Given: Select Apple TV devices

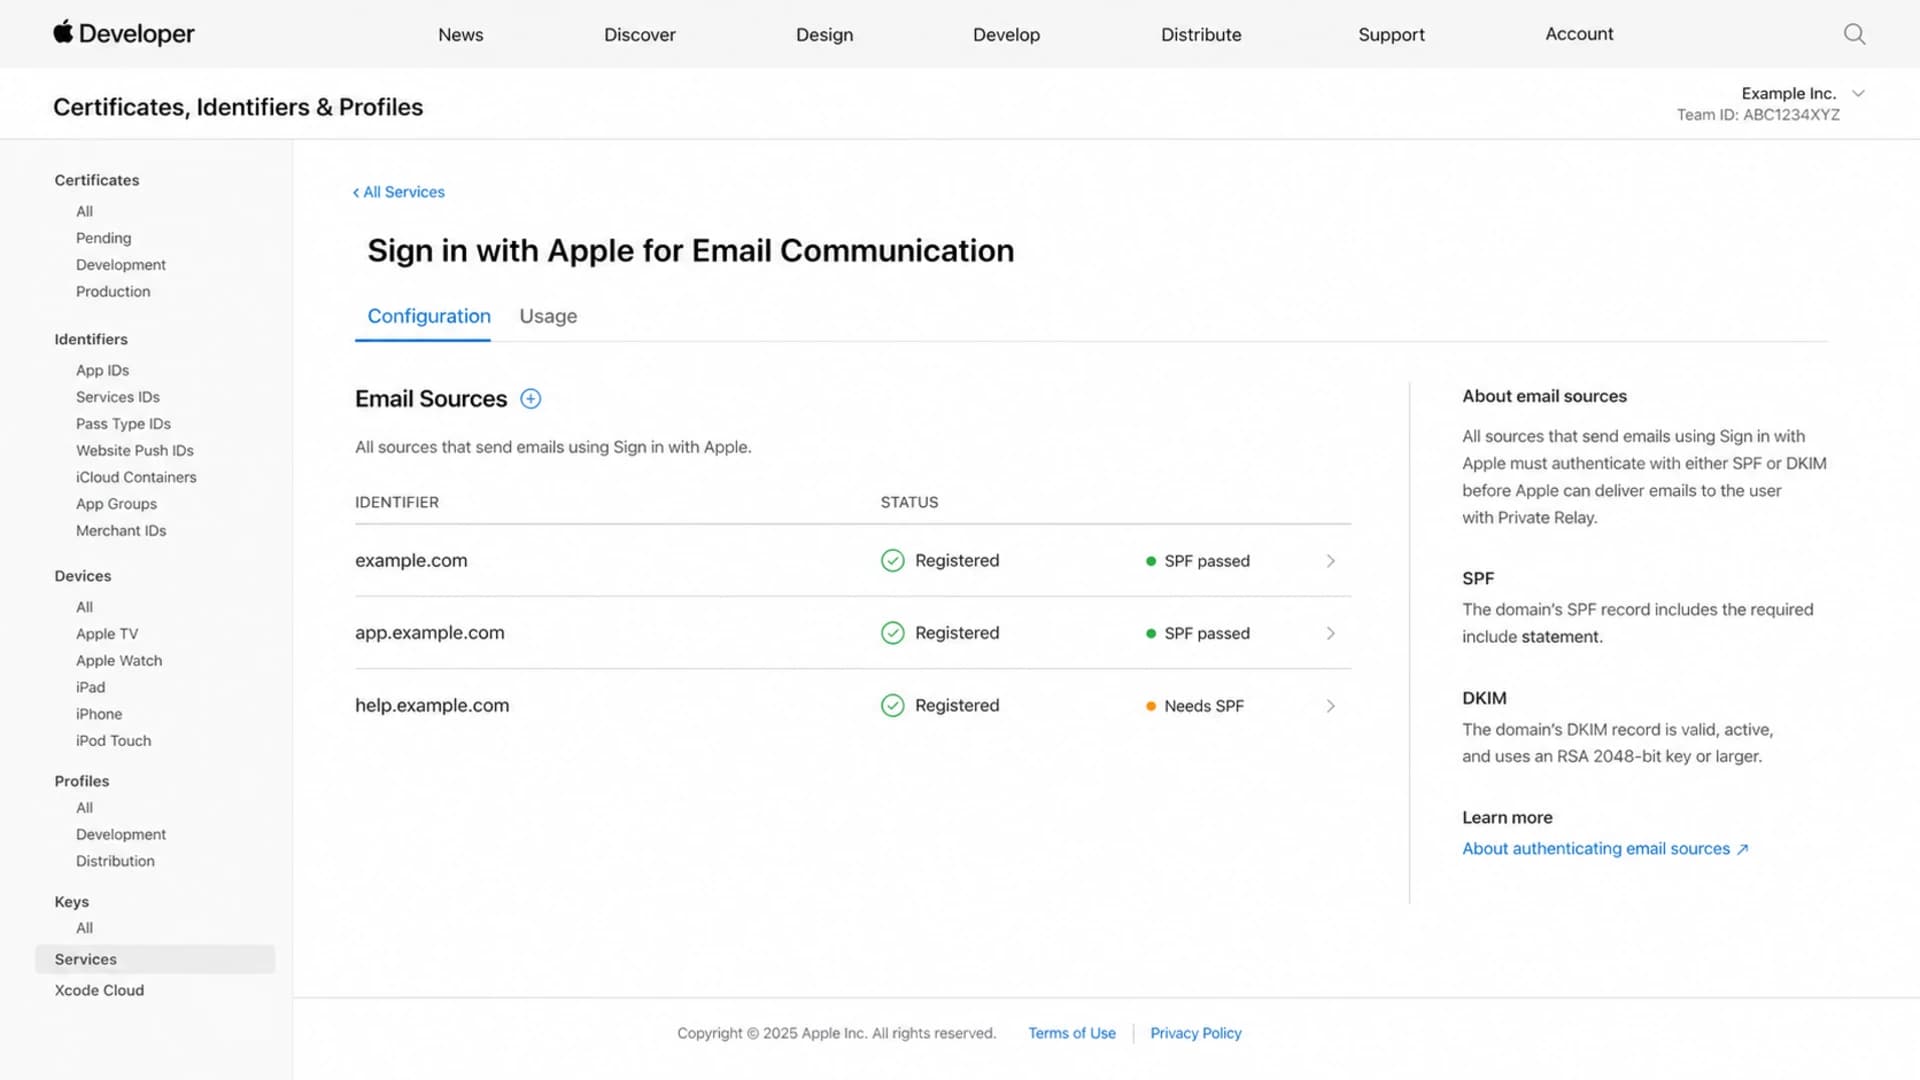Looking at the screenshot, I should click(107, 634).
